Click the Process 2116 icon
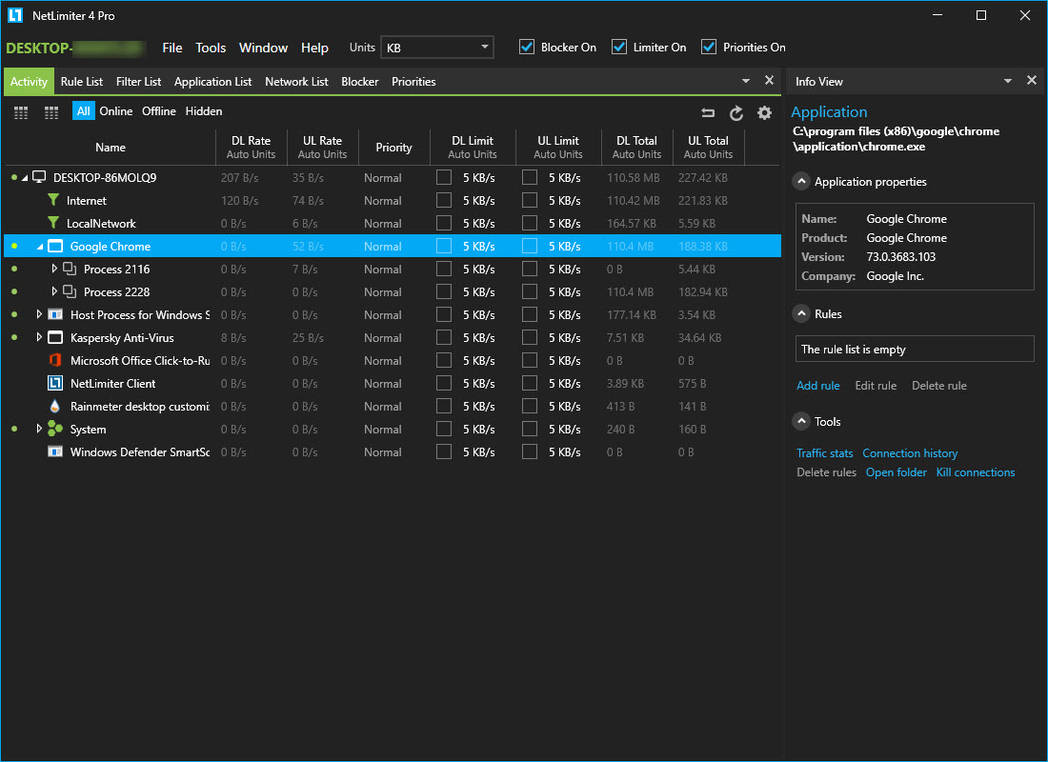Image resolution: width=1048 pixels, height=762 pixels. click(70, 269)
